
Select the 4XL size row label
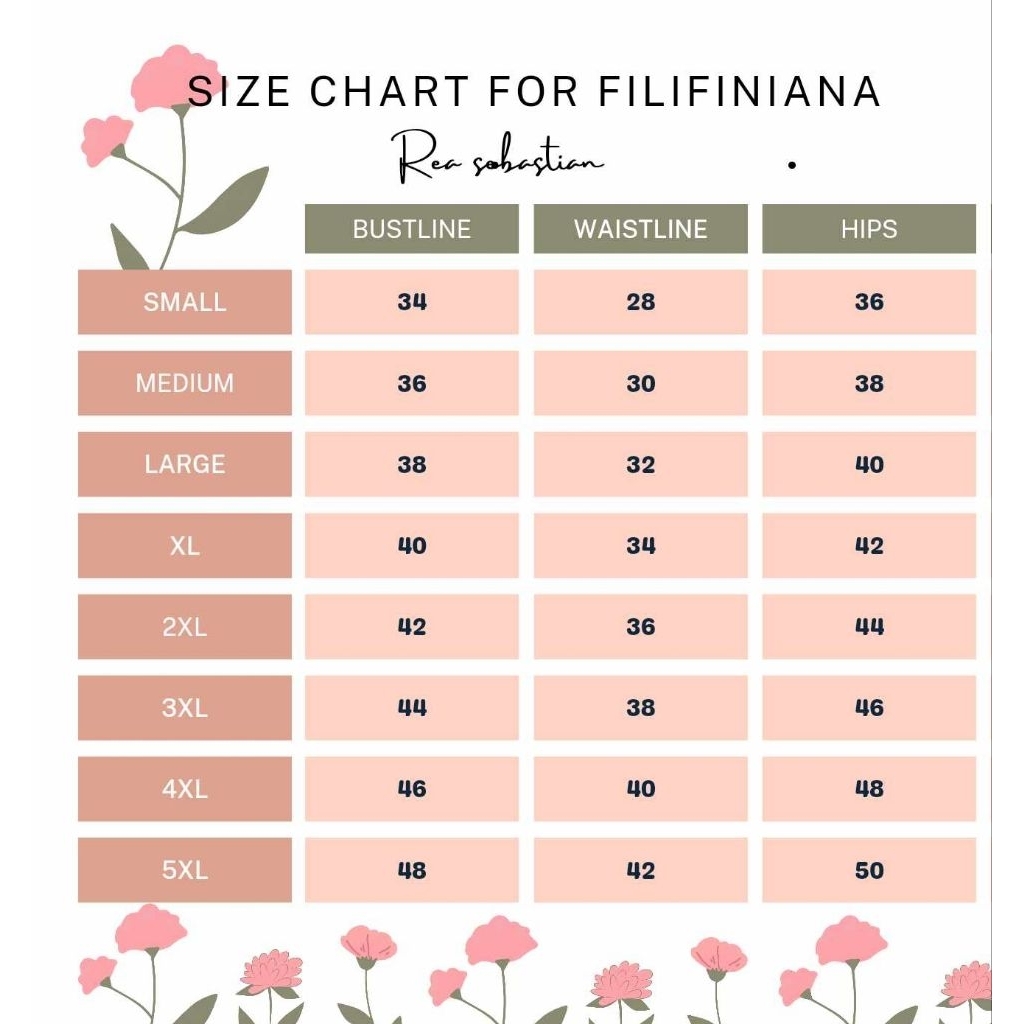pos(185,789)
